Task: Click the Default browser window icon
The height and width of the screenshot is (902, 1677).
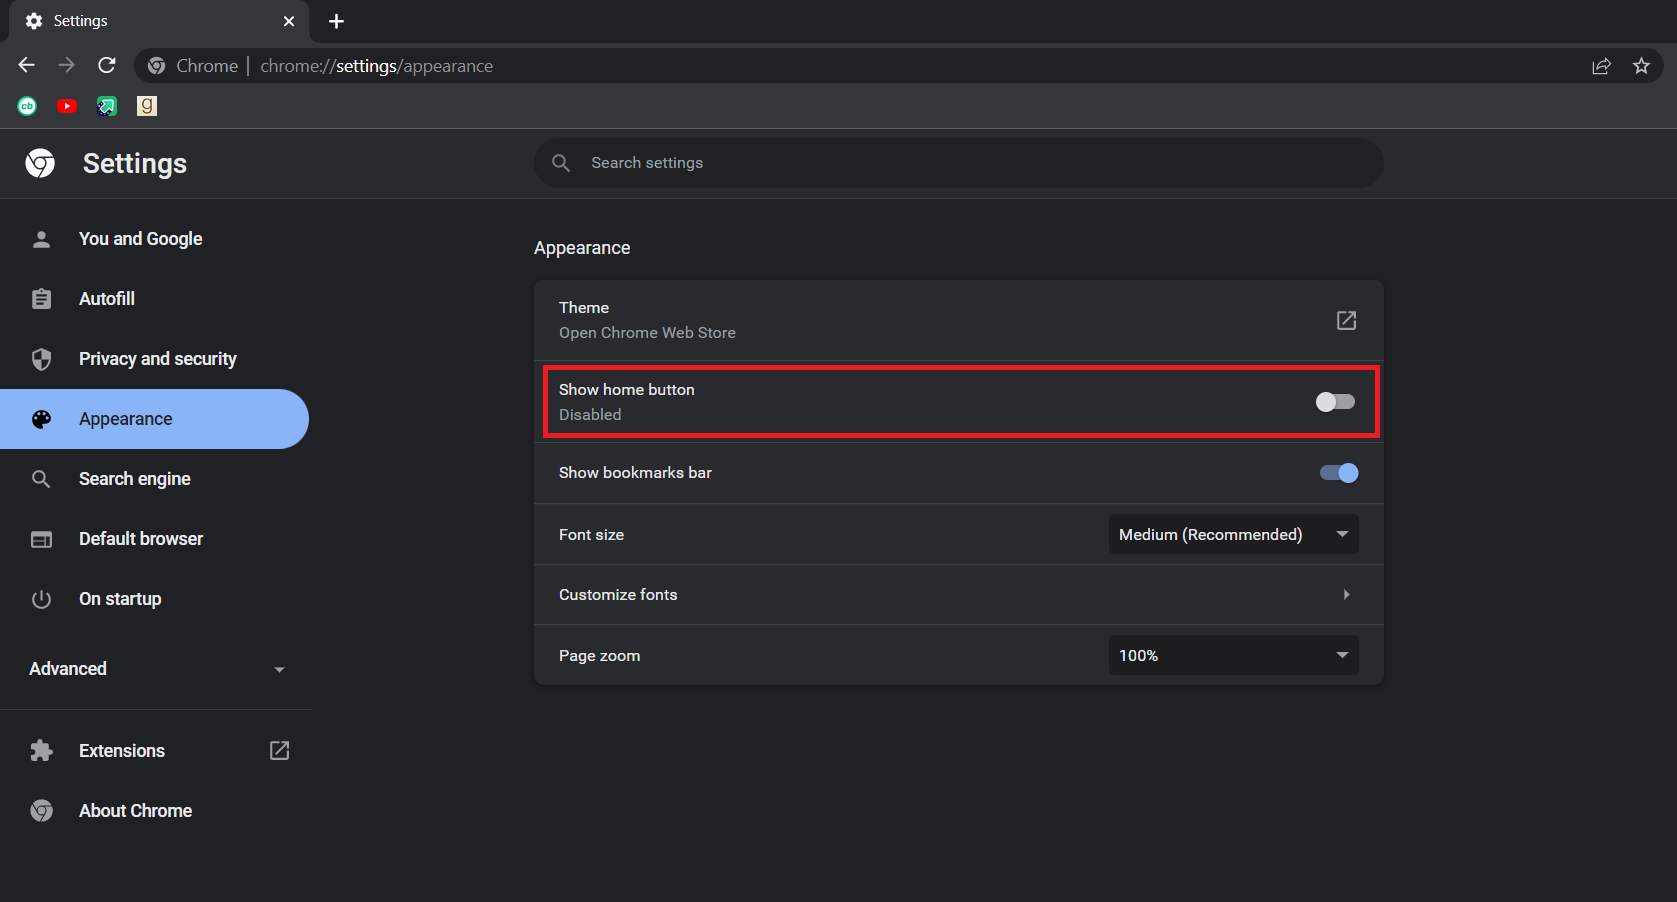Action: [x=41, y=539]
